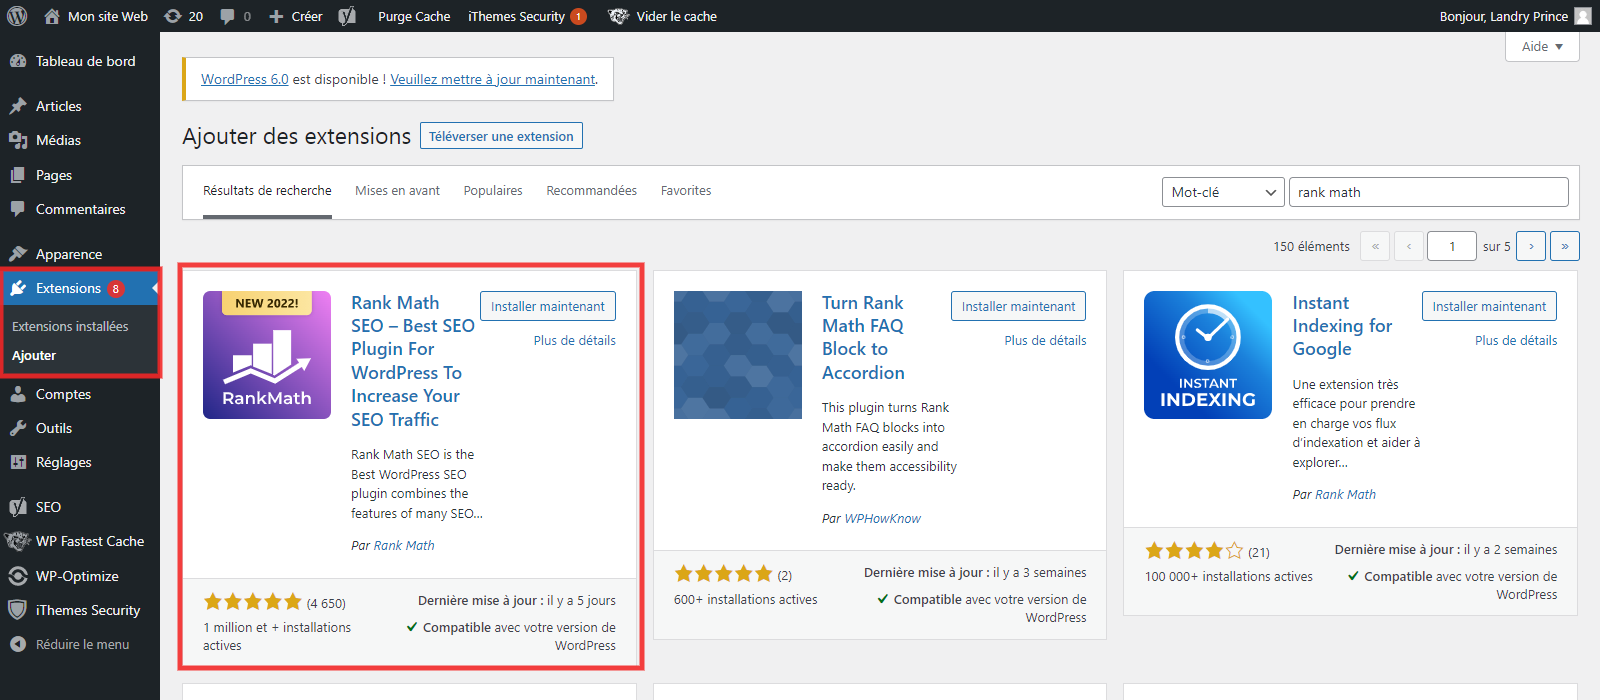Click the WP-Optimize sidebar icon

pyautogui.click(x=18, y=576)
